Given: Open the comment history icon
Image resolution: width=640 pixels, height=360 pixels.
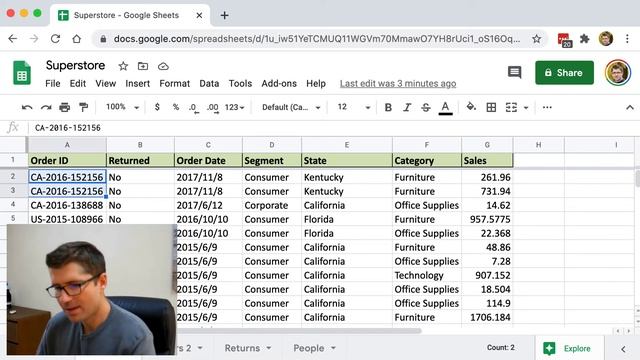Looking at the screenshot, I should [514, 73].
